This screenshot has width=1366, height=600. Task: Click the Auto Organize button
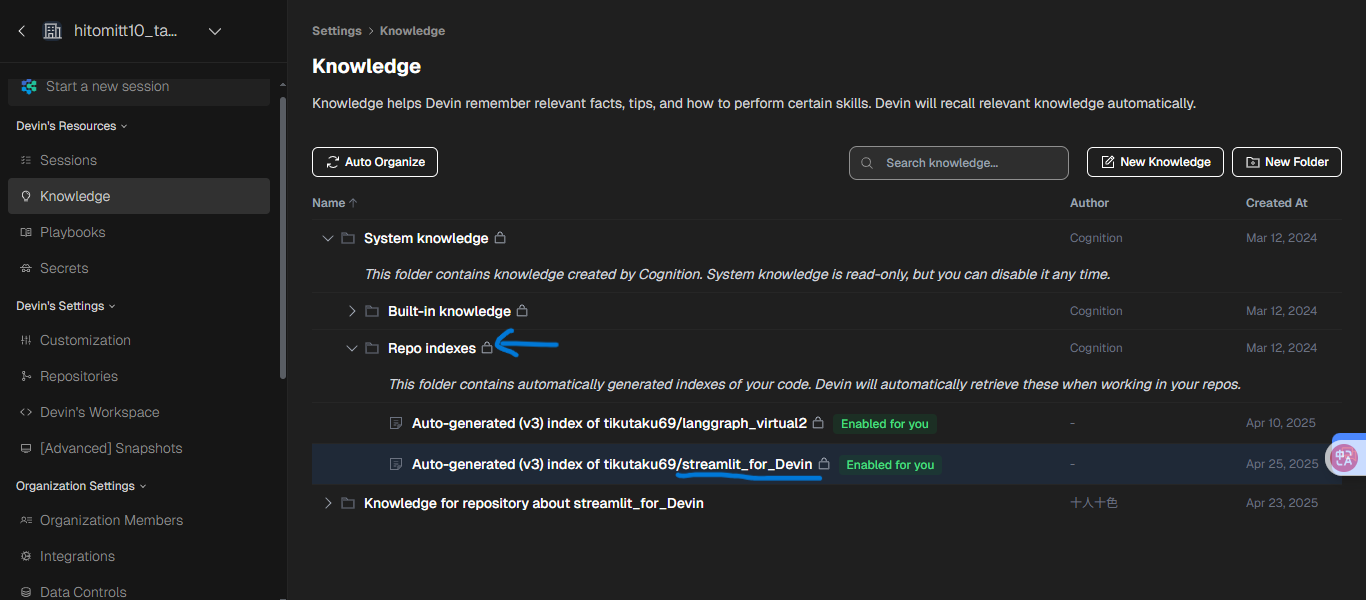click(x=375, y=162)
